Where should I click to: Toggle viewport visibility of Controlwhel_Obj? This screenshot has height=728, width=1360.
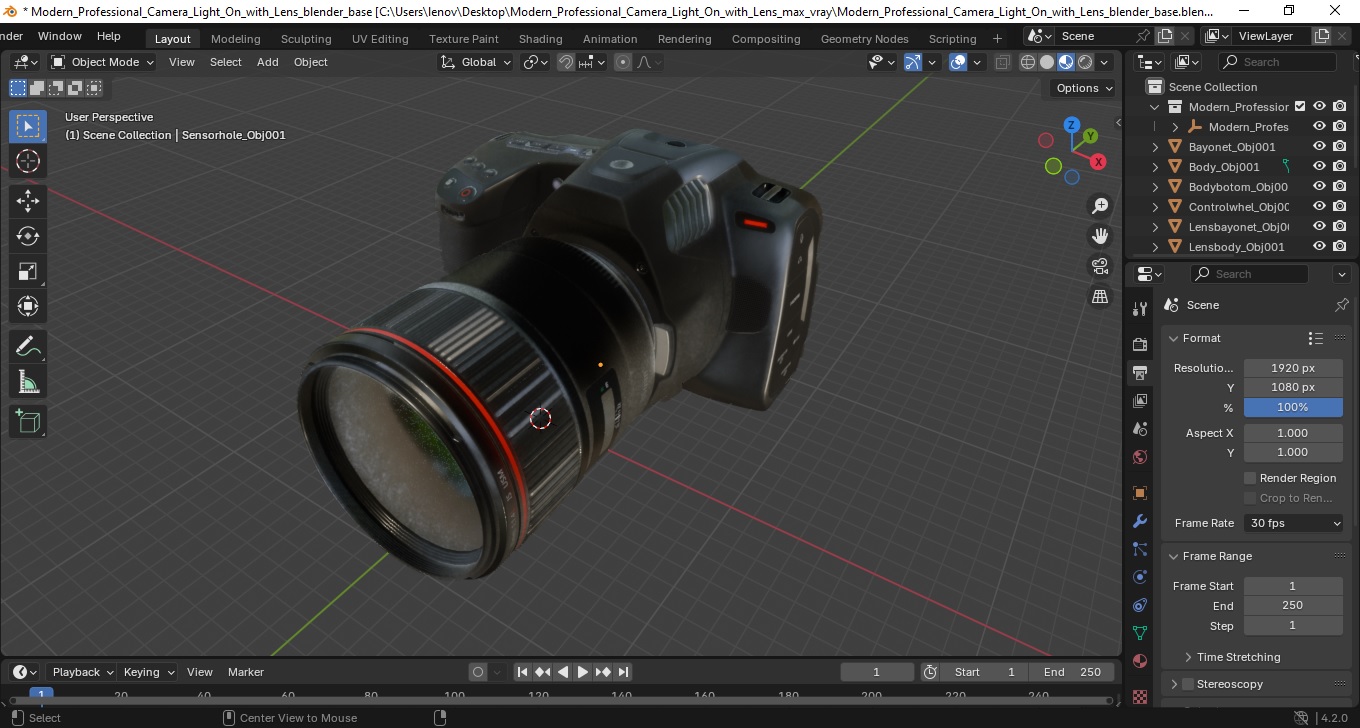pyautogui.click(x=1319, y=207)
